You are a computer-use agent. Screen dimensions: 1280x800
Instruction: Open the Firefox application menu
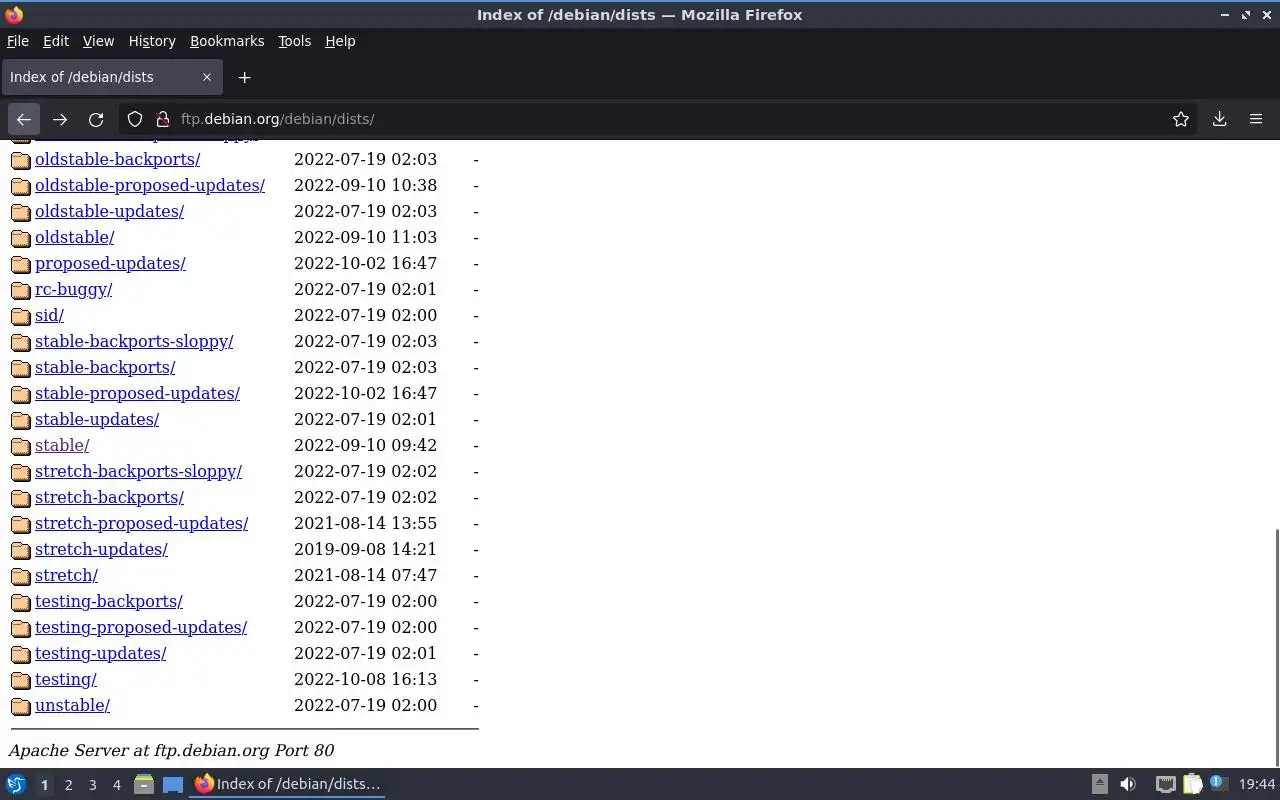click(1256, 119)
